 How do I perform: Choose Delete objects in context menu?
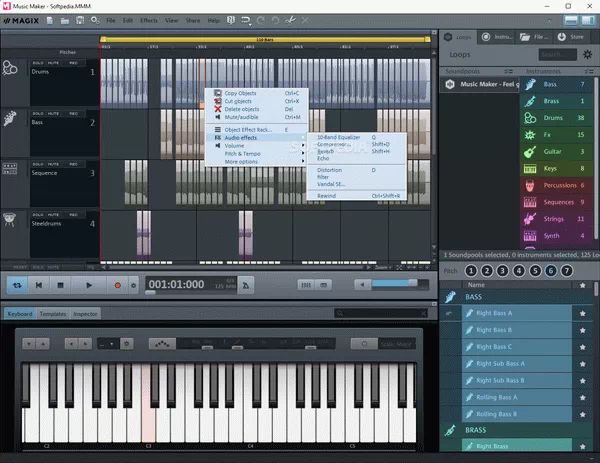256,109
